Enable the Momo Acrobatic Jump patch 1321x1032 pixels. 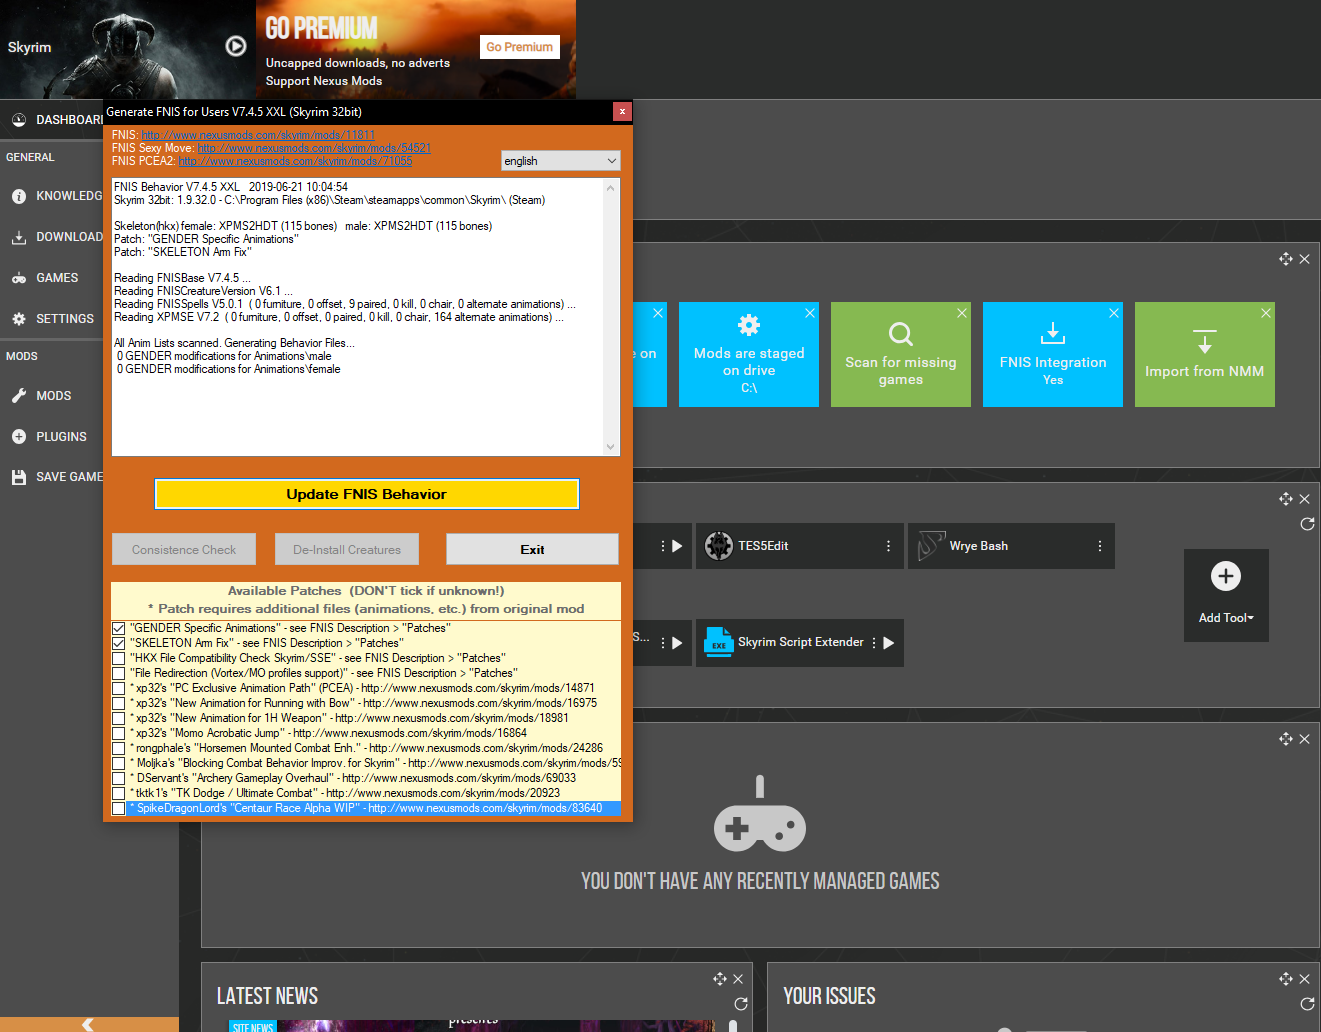pyautogui.click(x=119, y=733)
